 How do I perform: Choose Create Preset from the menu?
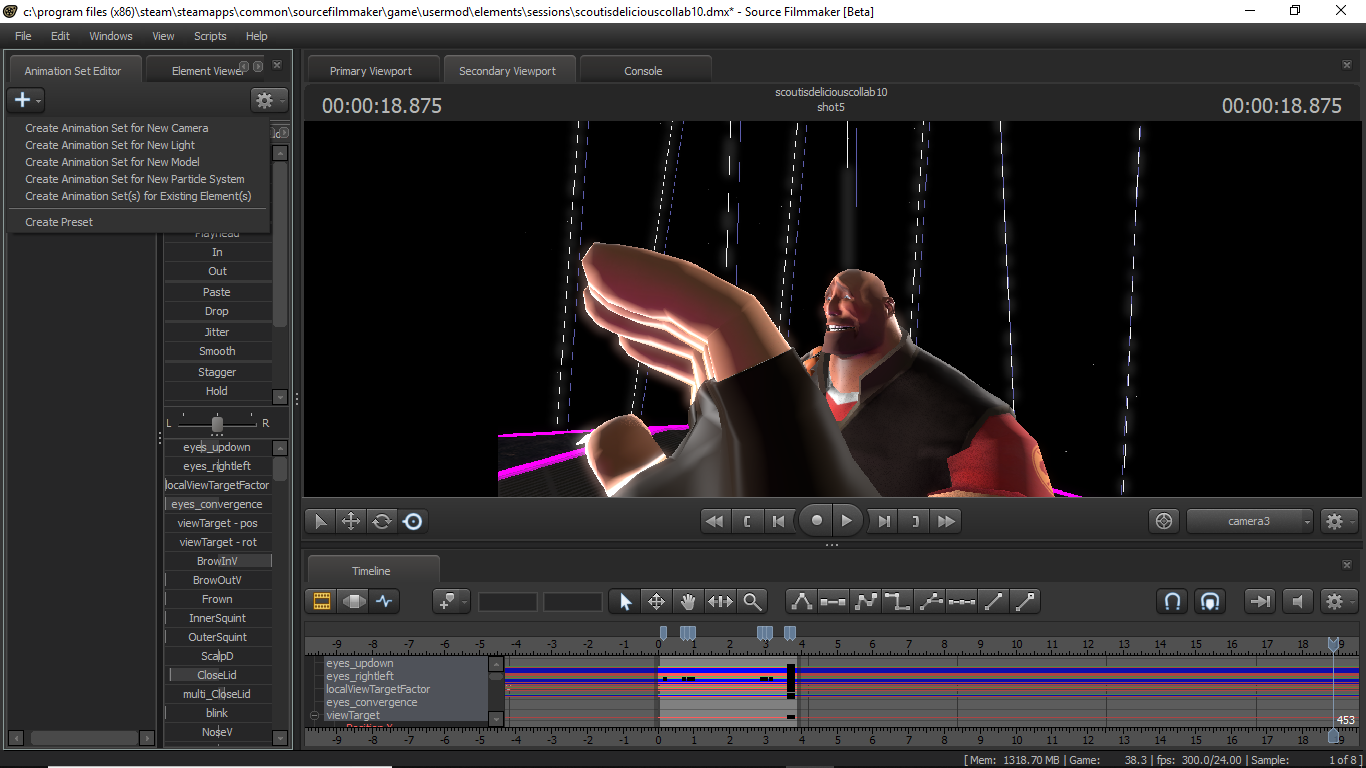click(x=59, y=222)
